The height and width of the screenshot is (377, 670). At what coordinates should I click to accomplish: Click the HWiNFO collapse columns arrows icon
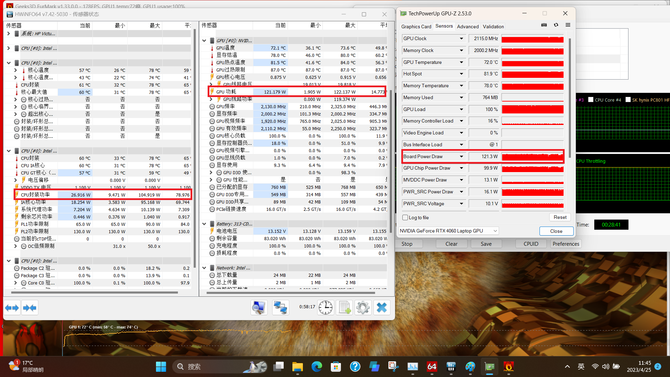click(x=29, y=308)
